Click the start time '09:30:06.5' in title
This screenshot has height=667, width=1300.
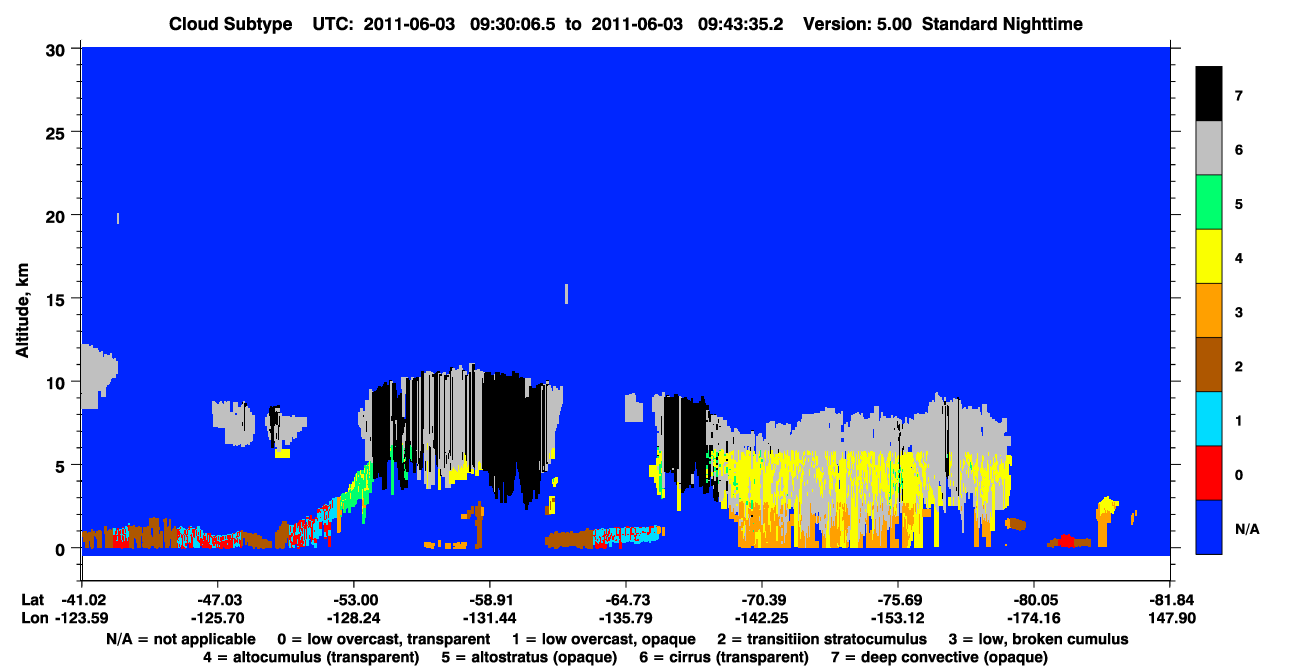coord(514,24)
